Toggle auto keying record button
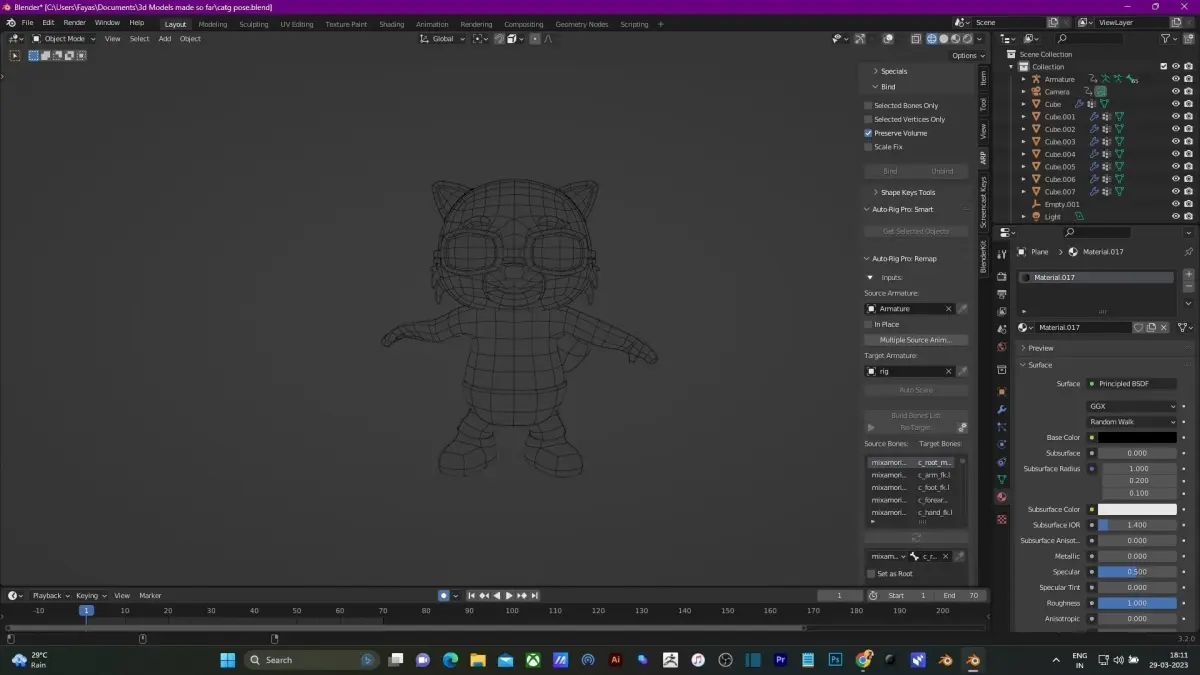Image resolution: width=1200 pixels, height=675 pixels. tap(443, 595)
